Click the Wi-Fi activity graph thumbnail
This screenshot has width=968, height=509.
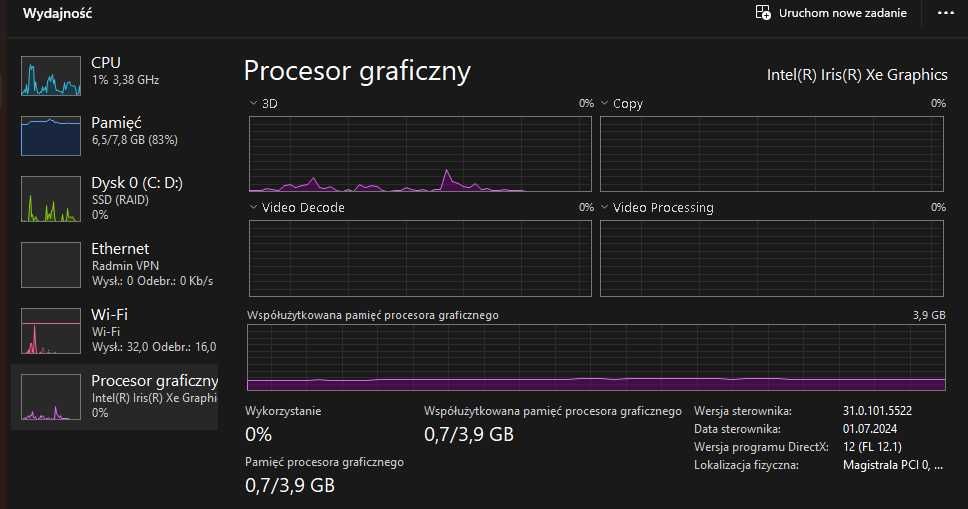point(50,330)
